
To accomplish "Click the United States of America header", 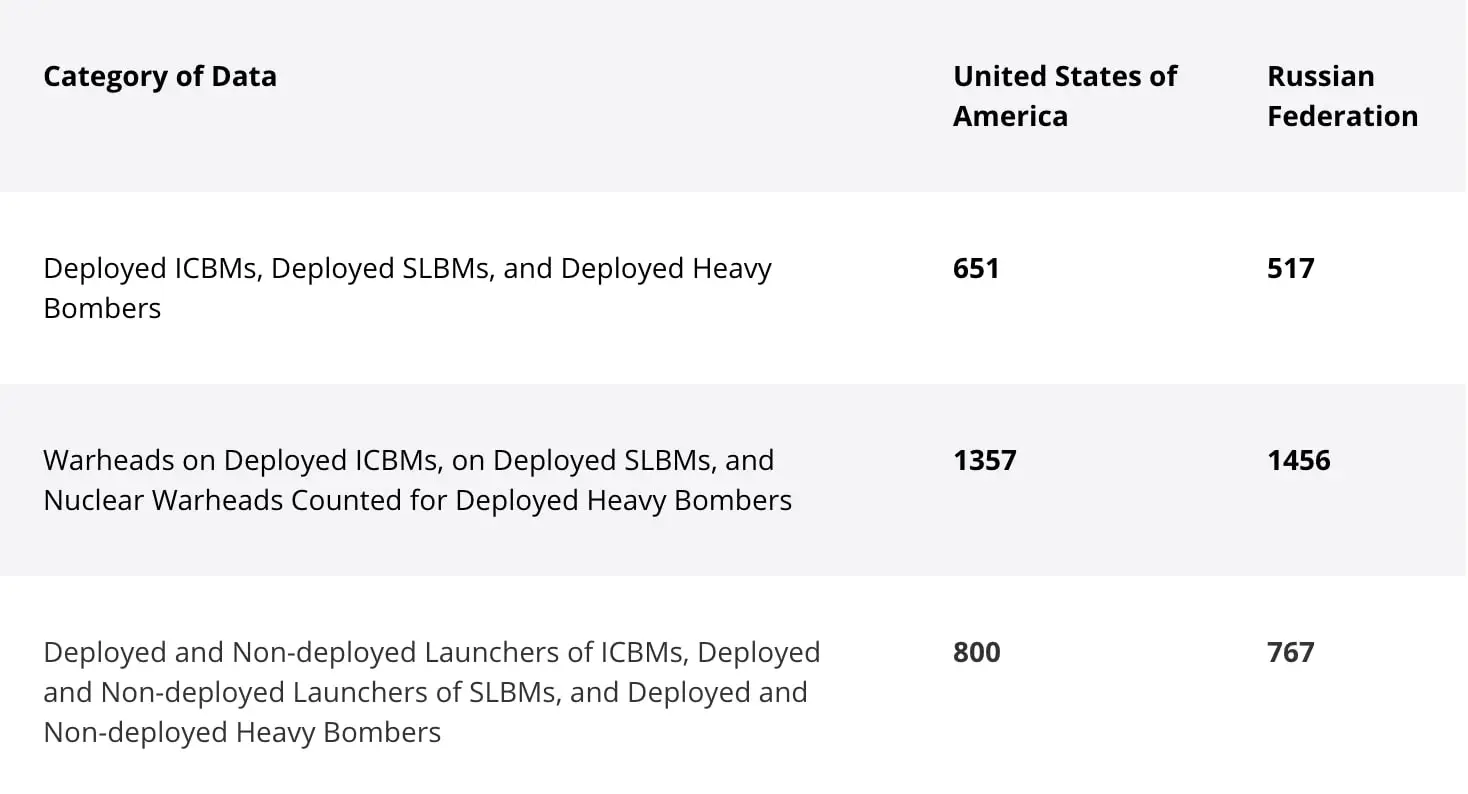I will coord(1064,96).
